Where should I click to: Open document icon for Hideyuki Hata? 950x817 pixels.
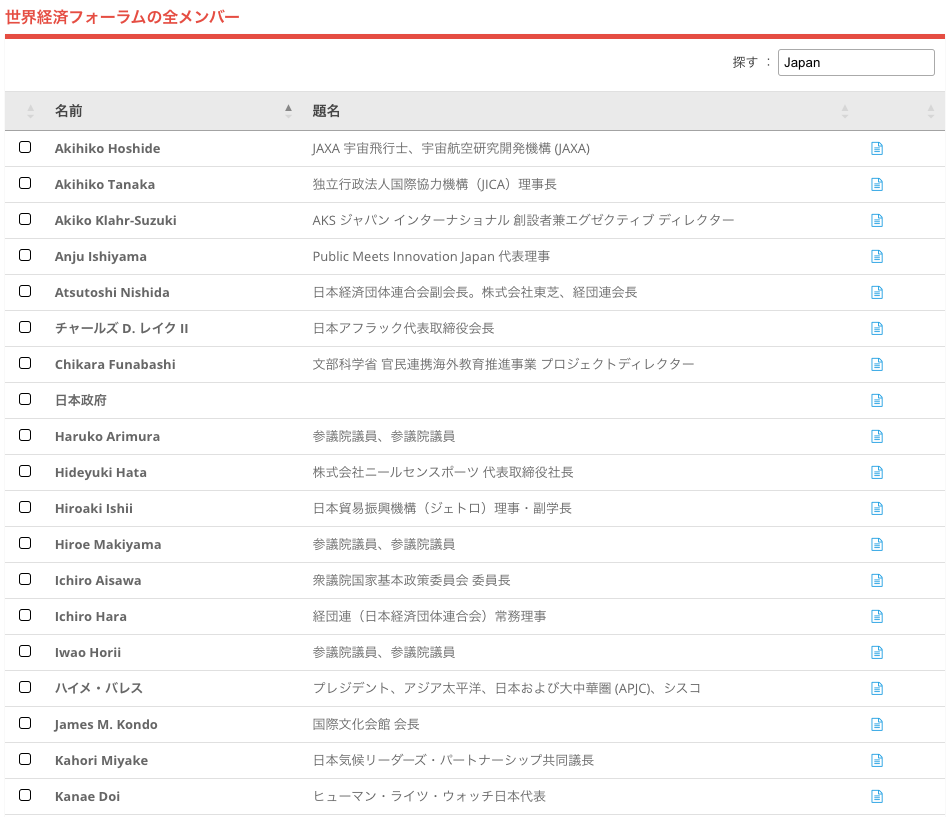coord(877,473)
